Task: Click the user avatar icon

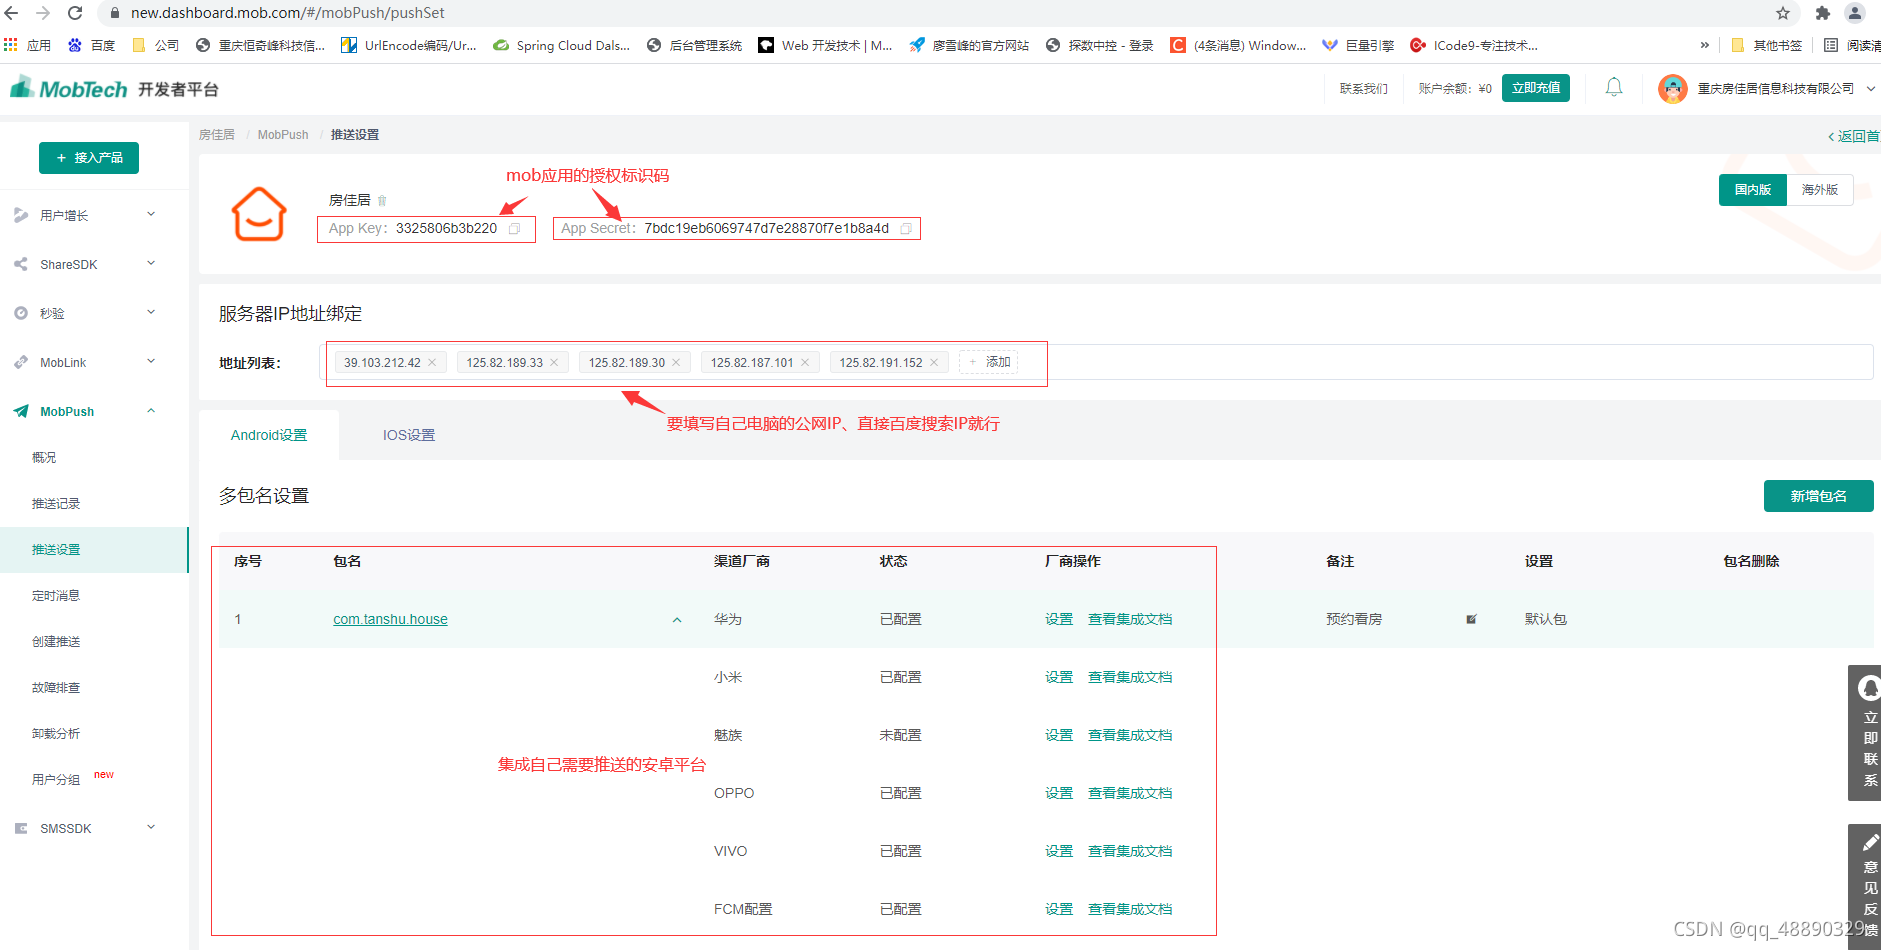Action: coord(1672,89)
